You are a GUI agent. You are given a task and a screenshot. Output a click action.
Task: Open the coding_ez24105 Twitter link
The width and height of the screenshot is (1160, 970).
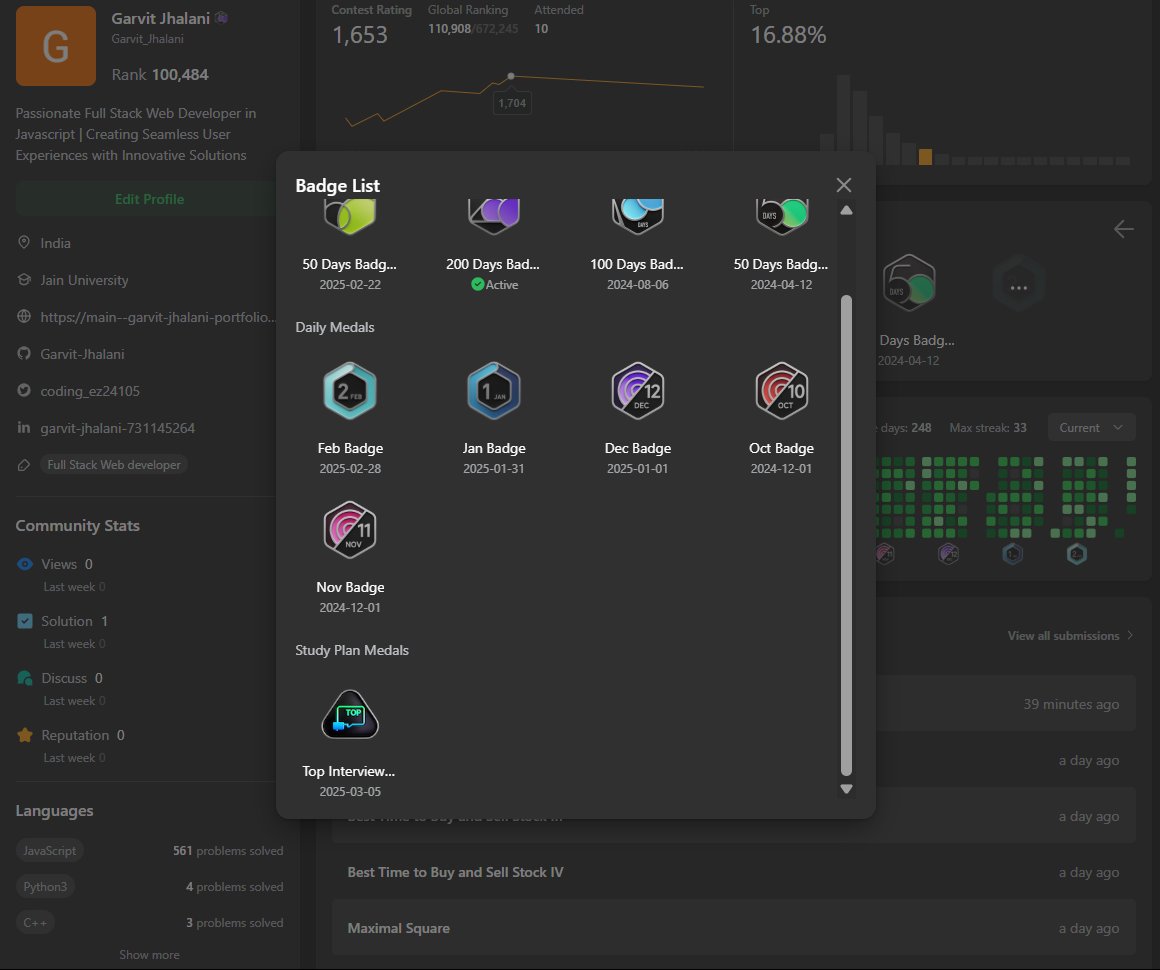tap(90, 391)
